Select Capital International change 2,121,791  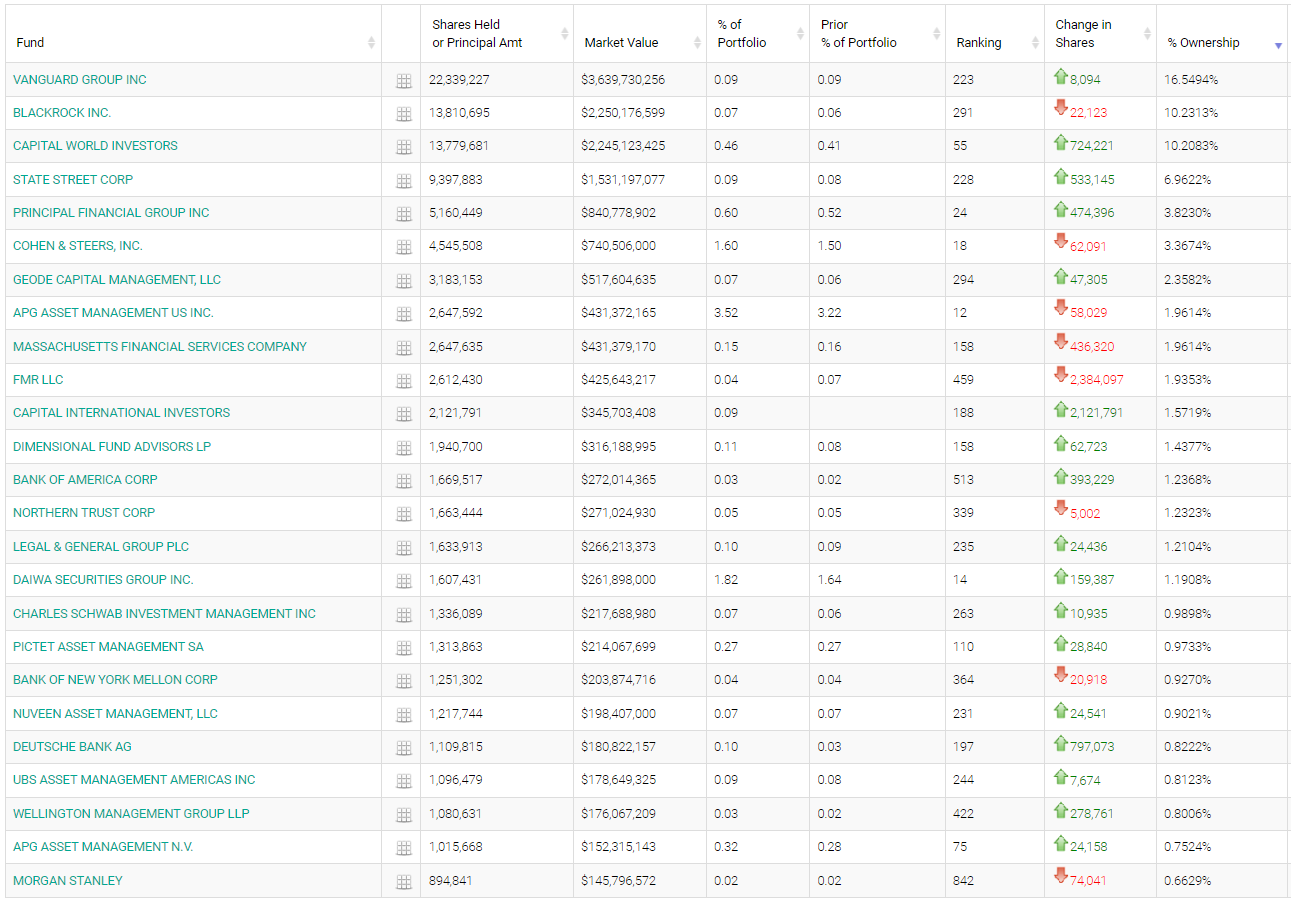1096,413
